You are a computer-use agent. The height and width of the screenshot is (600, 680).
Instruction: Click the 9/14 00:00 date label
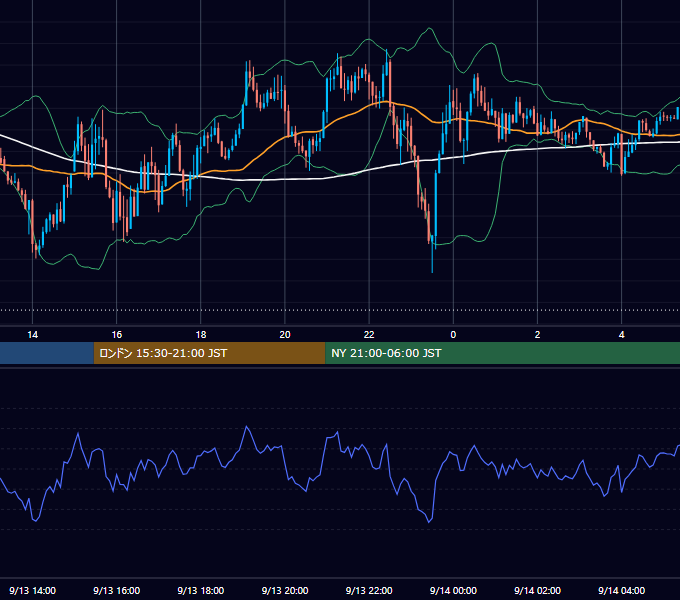[453, 590]
